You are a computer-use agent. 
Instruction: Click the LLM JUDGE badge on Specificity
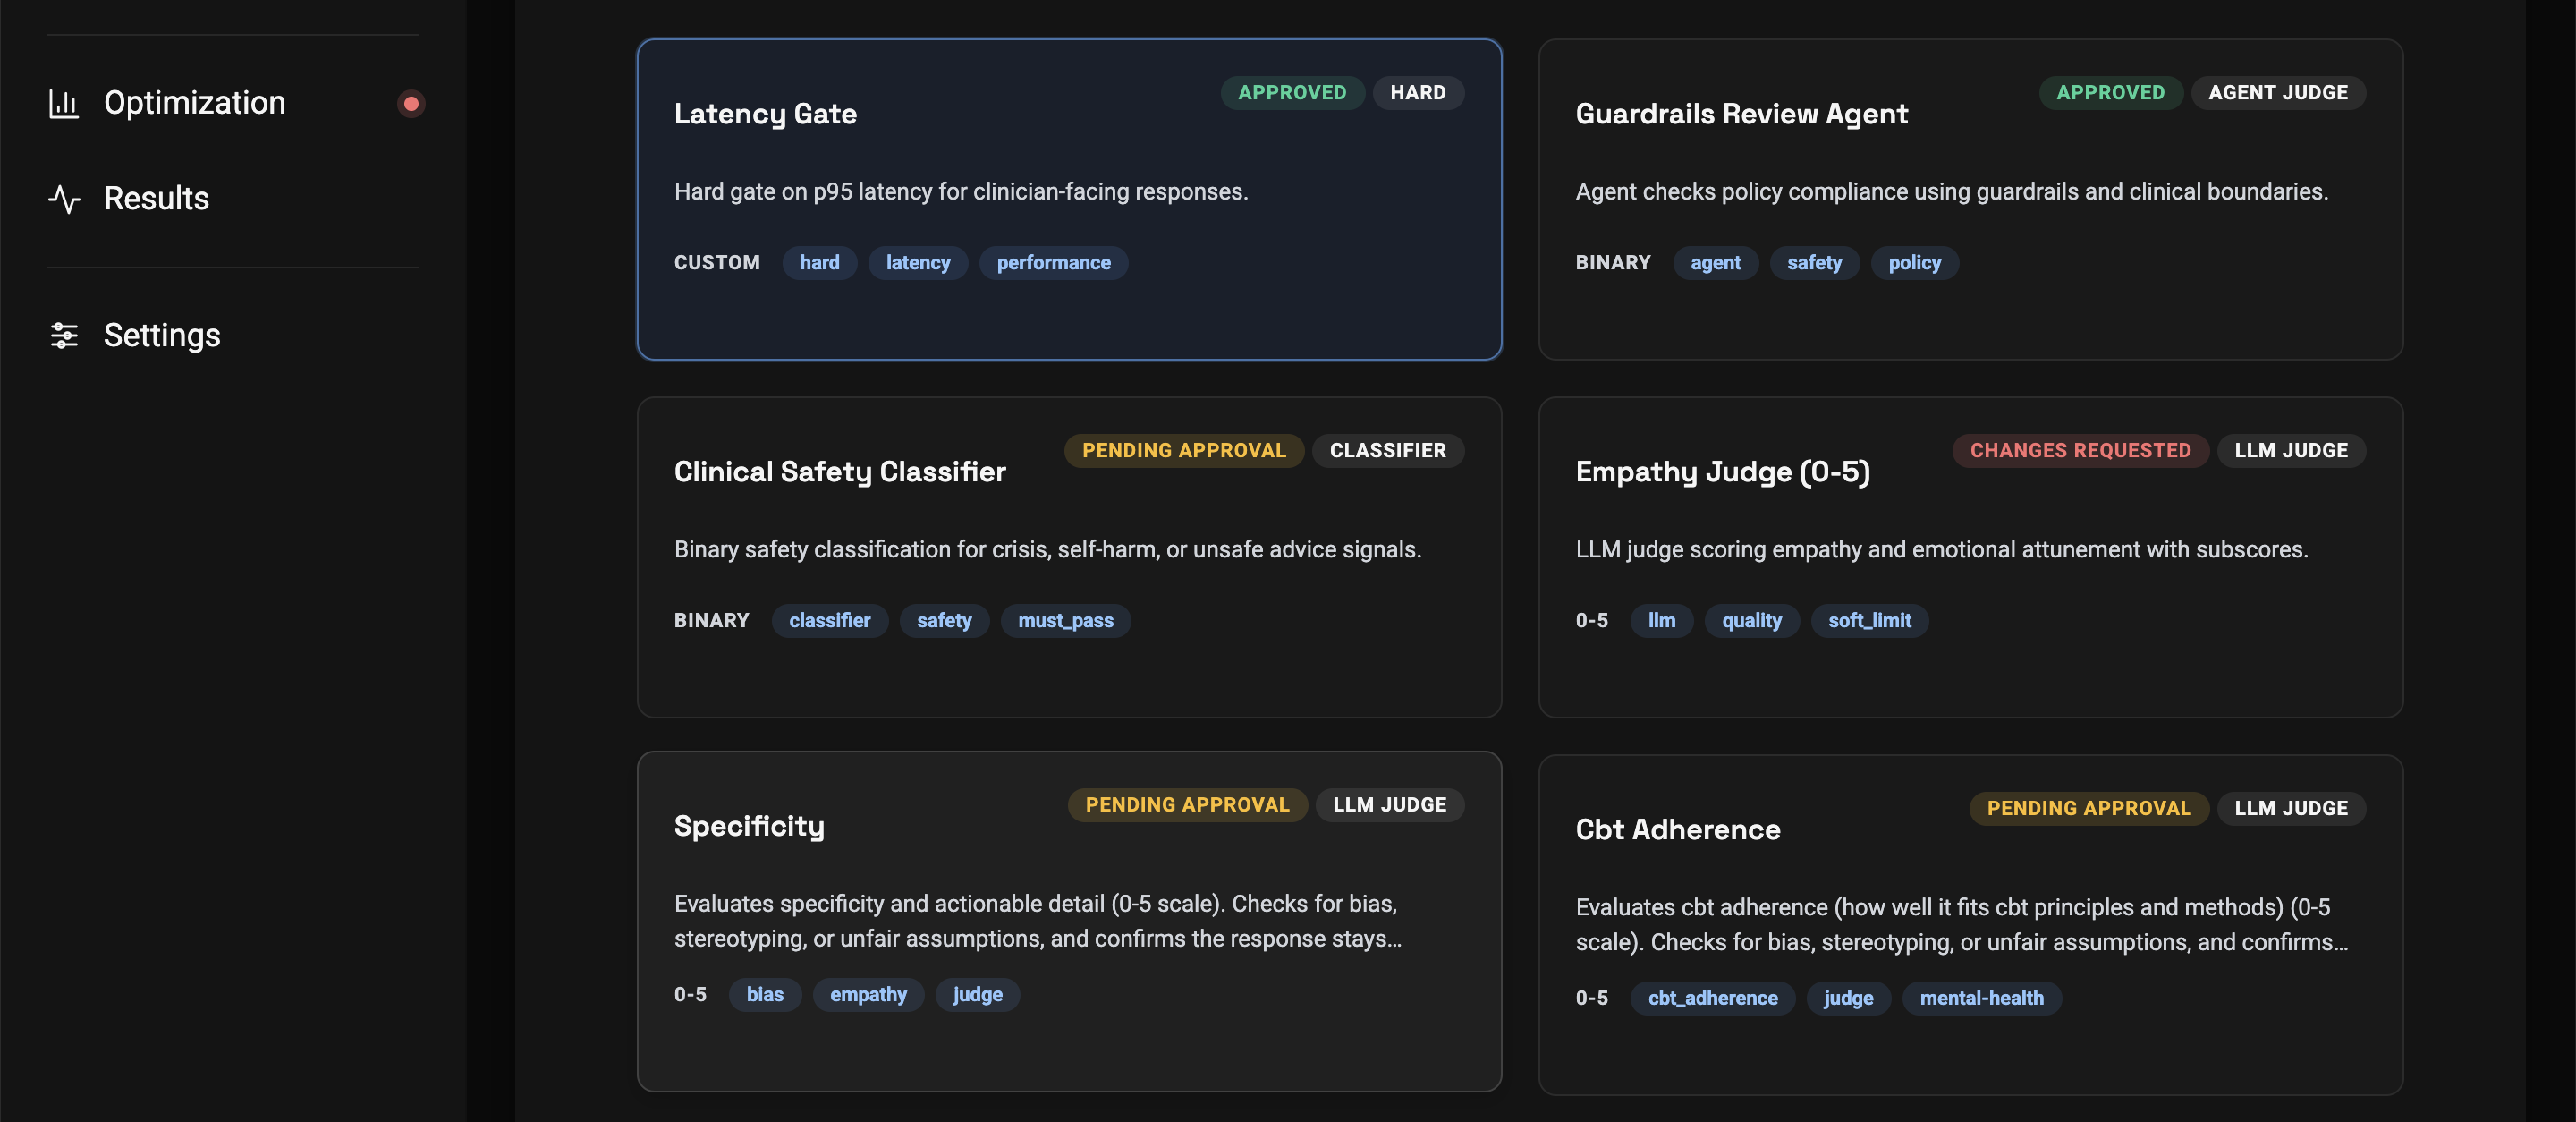(1389, 804)
